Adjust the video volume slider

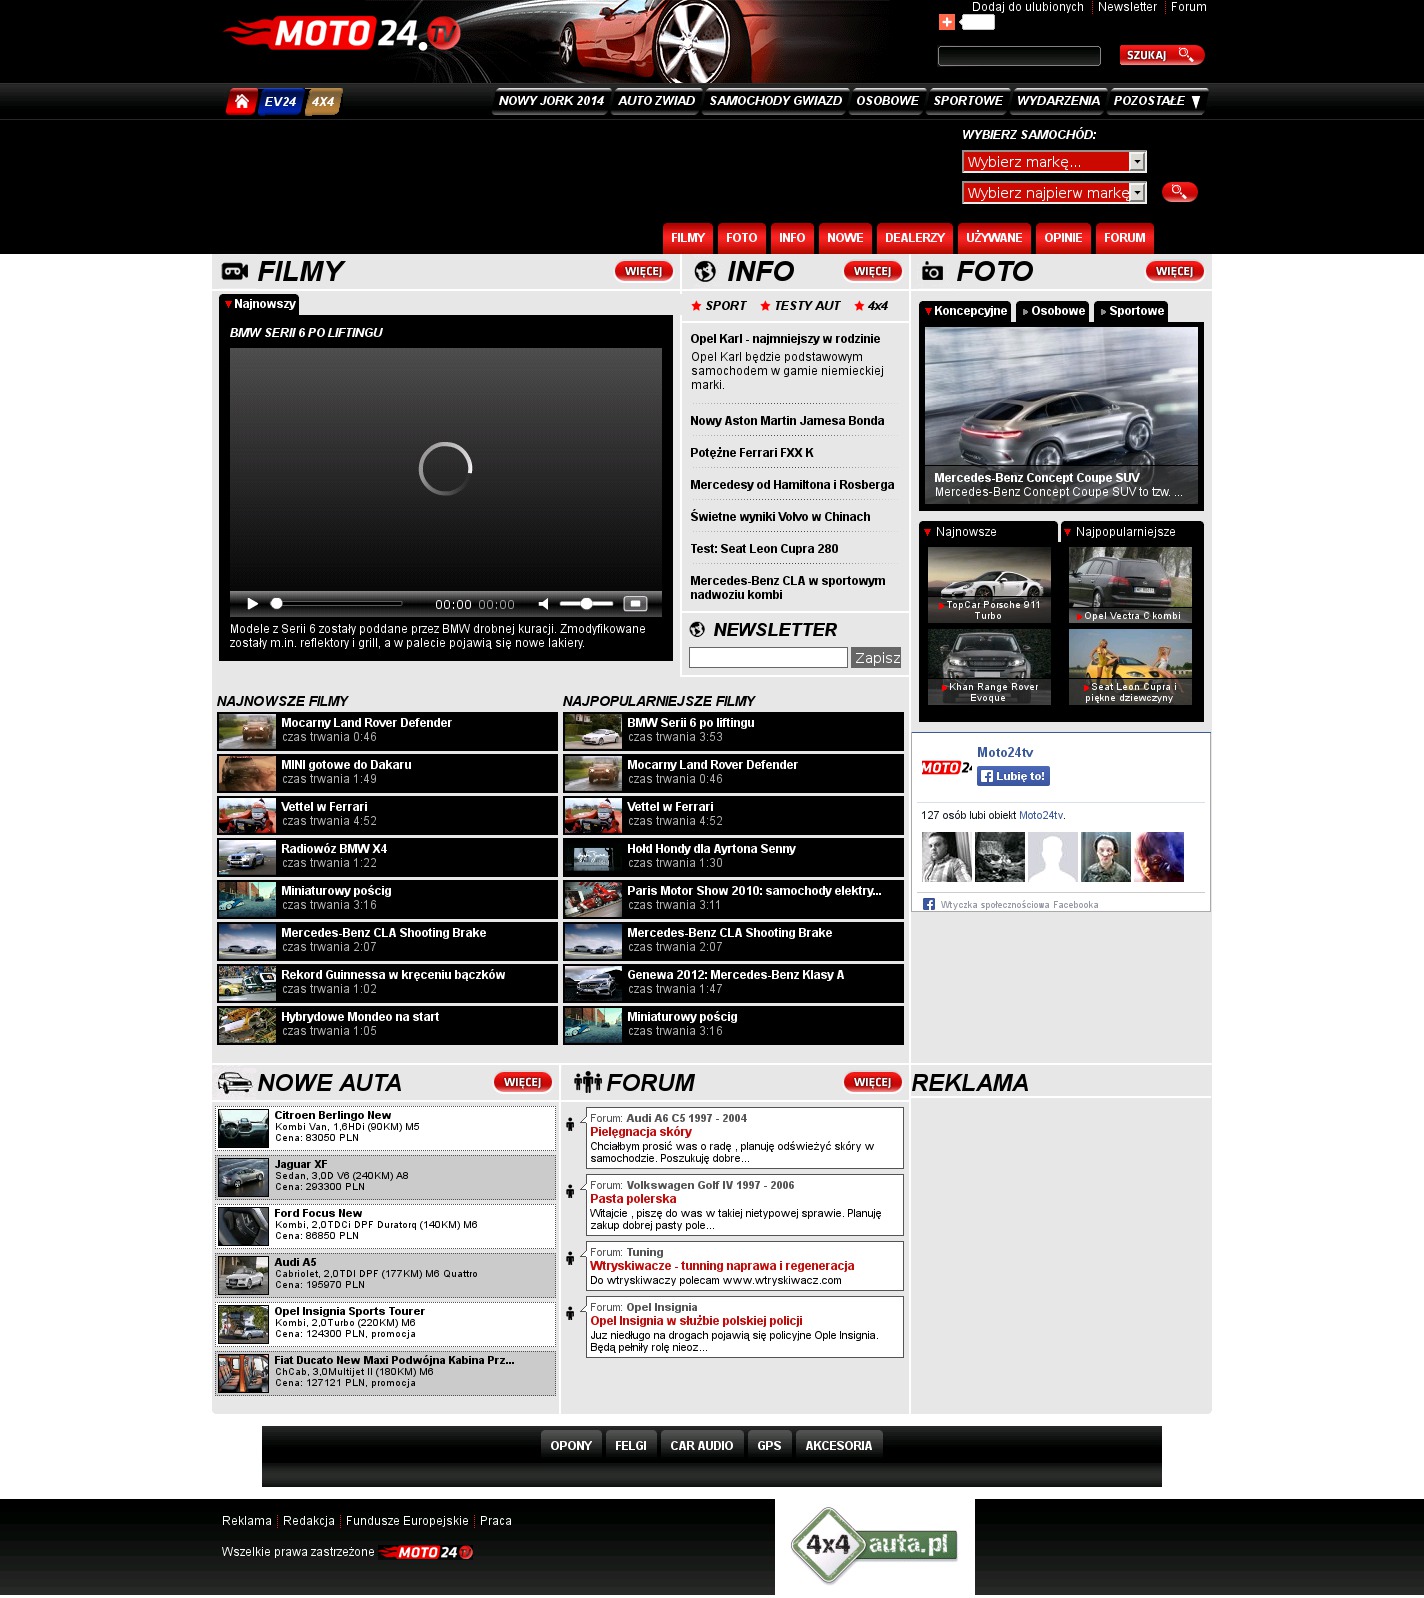(586, 604)
